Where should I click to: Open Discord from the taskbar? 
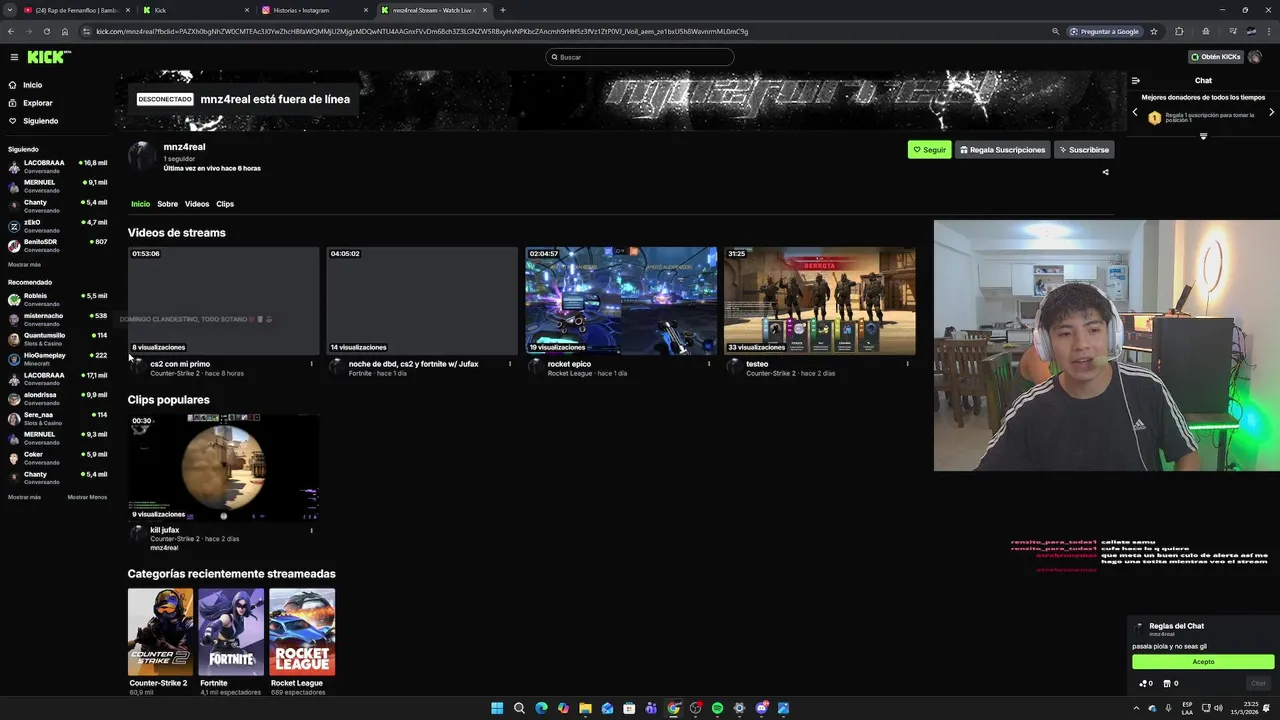click(761, 708)
